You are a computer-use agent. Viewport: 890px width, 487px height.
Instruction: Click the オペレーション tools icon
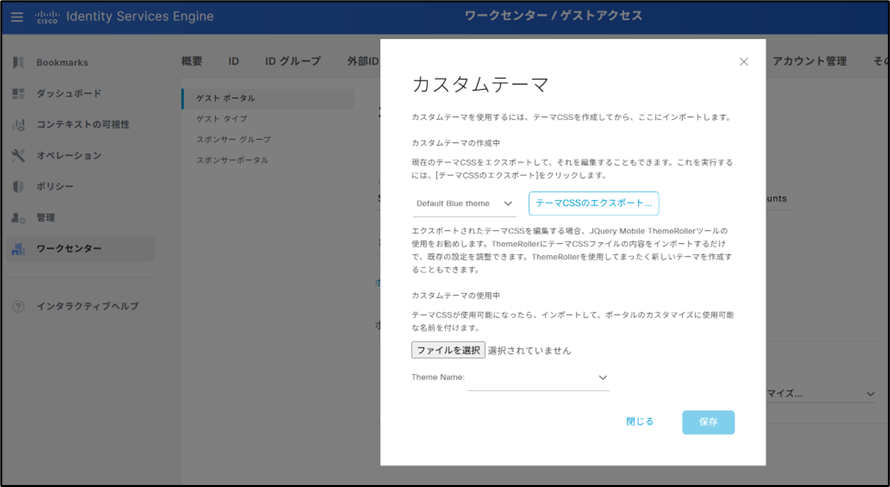tap(18, 156)
